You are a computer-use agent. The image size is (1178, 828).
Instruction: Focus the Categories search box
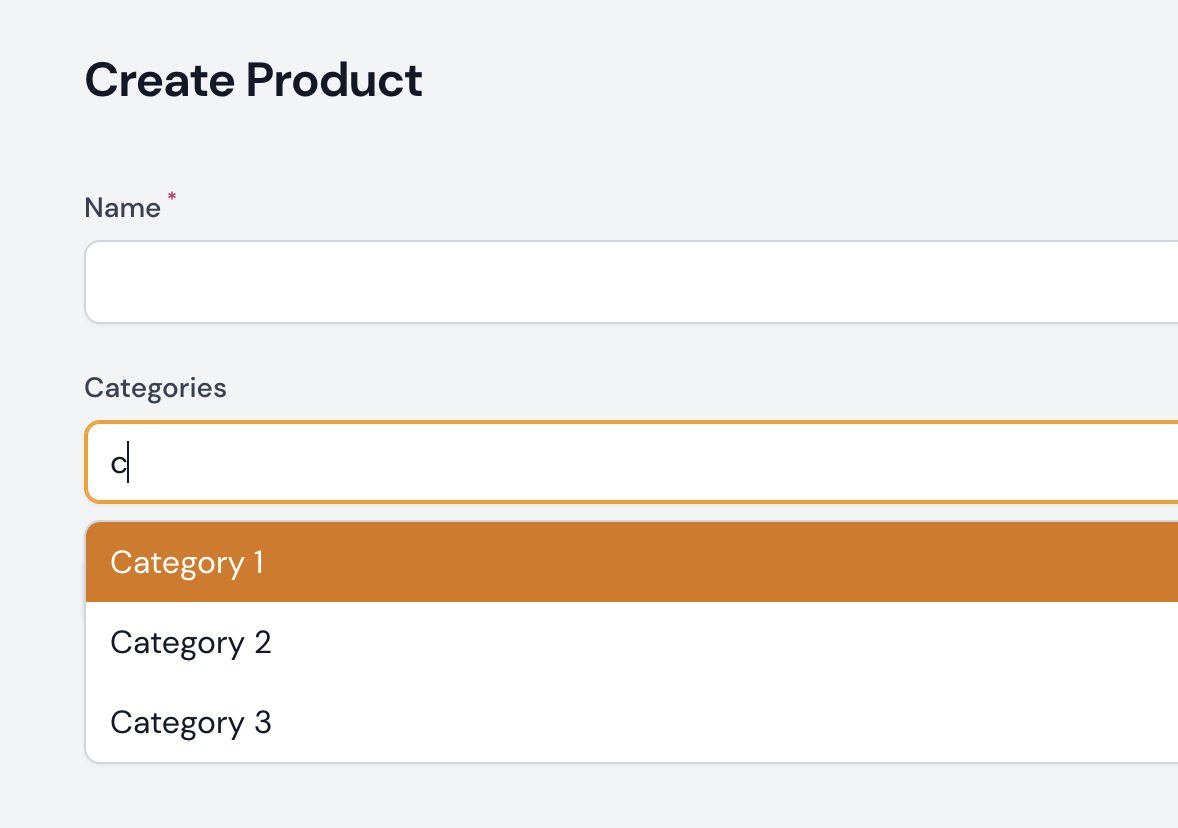pos(630,463)
